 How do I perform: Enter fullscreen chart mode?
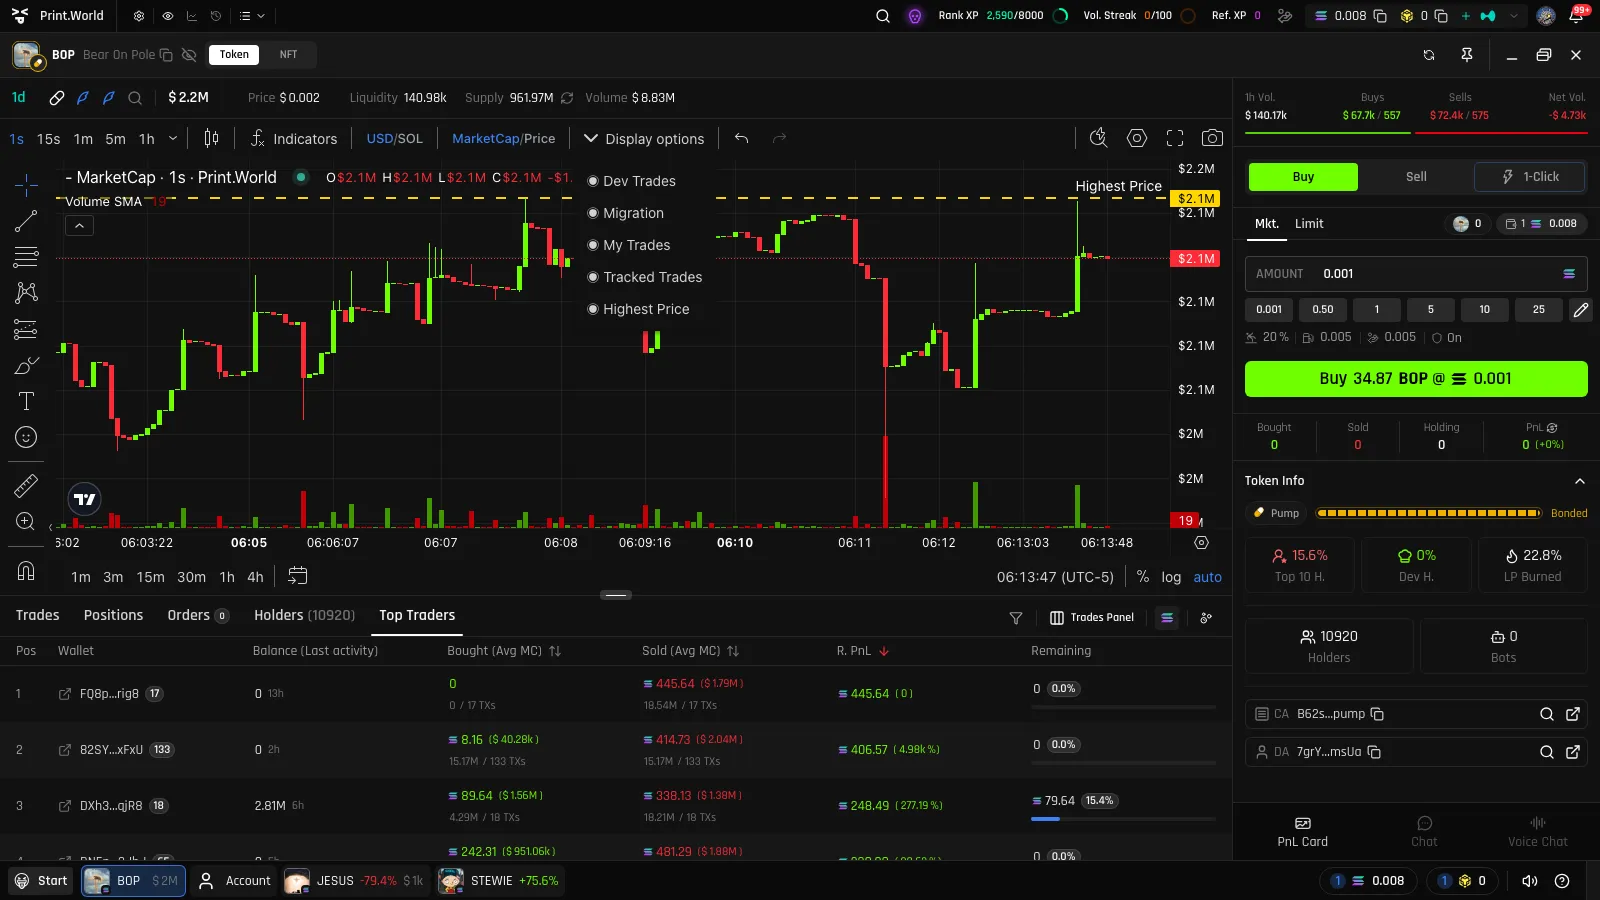click(1175, 138)
